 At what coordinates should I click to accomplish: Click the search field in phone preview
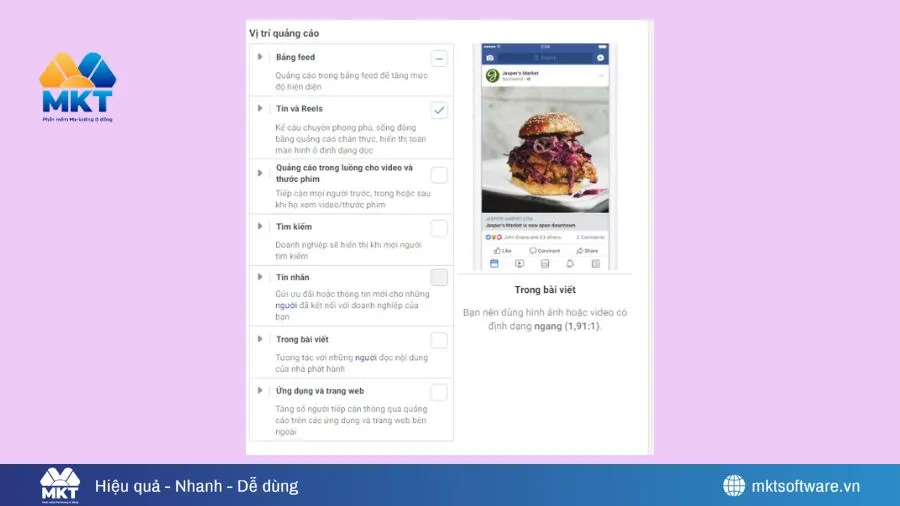pyautogui.click(x=545, y=58)
